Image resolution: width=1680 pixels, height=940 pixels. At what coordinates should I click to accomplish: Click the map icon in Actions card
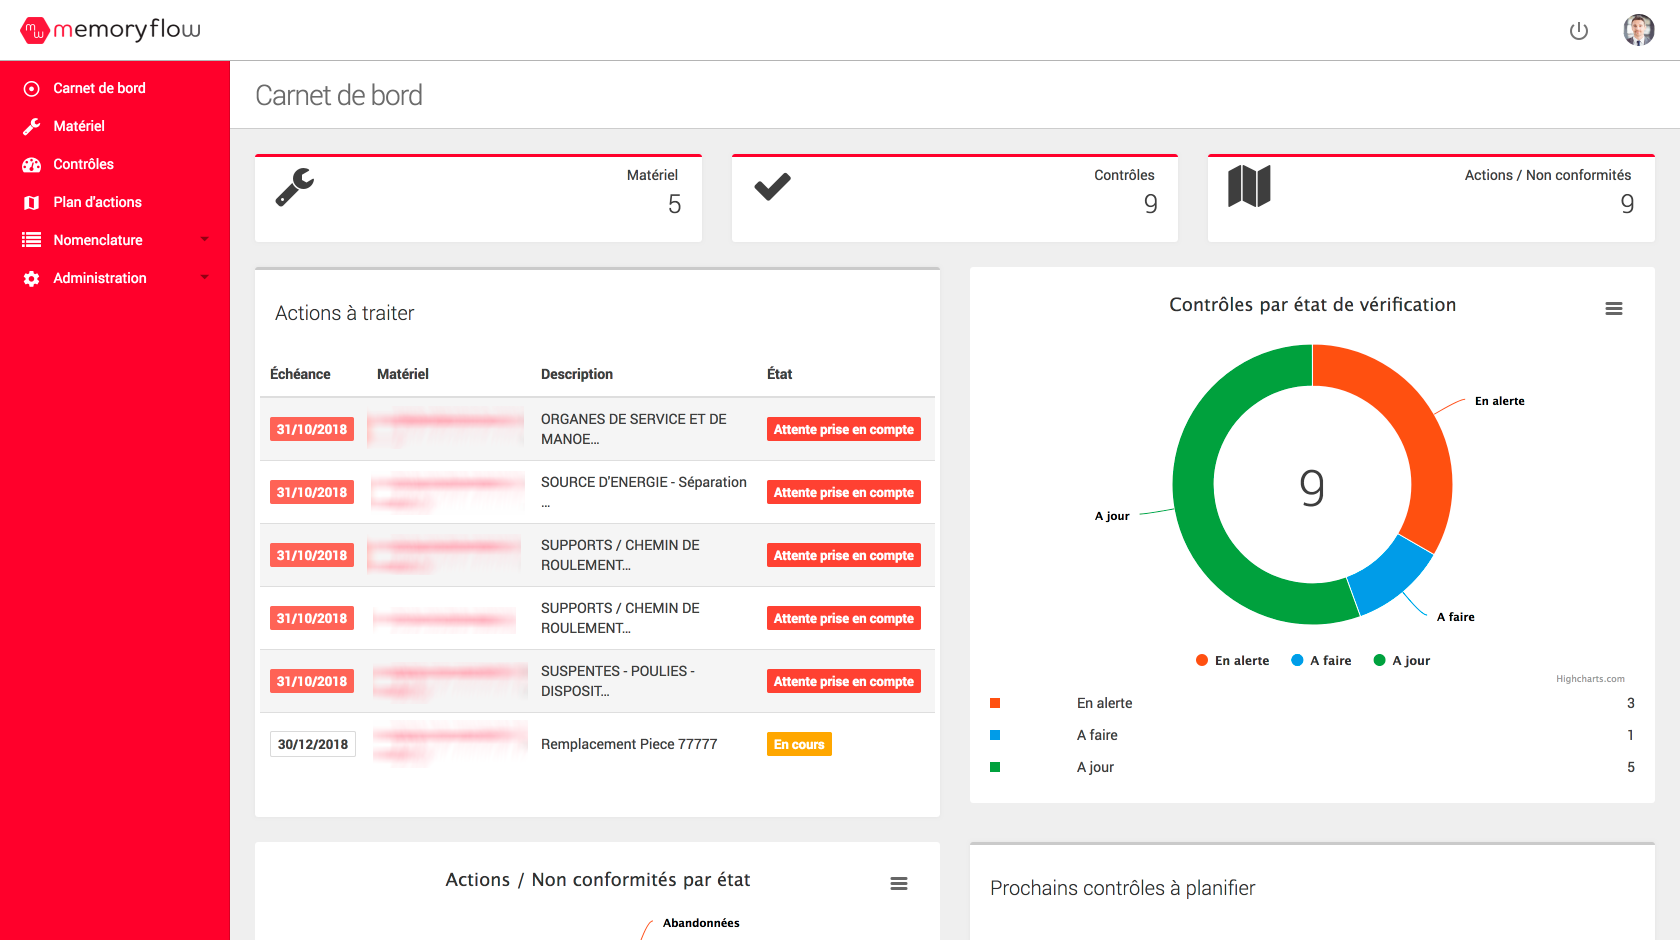tap(1249, 187)
